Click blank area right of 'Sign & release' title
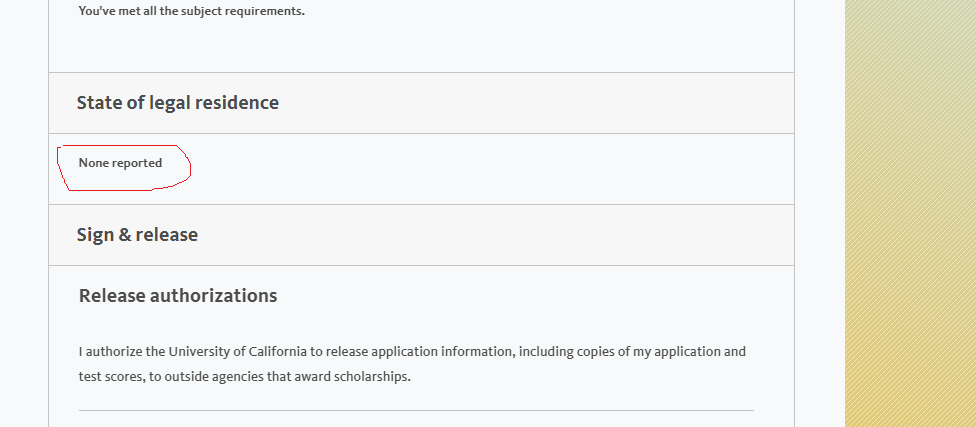 tap(500, 235)
